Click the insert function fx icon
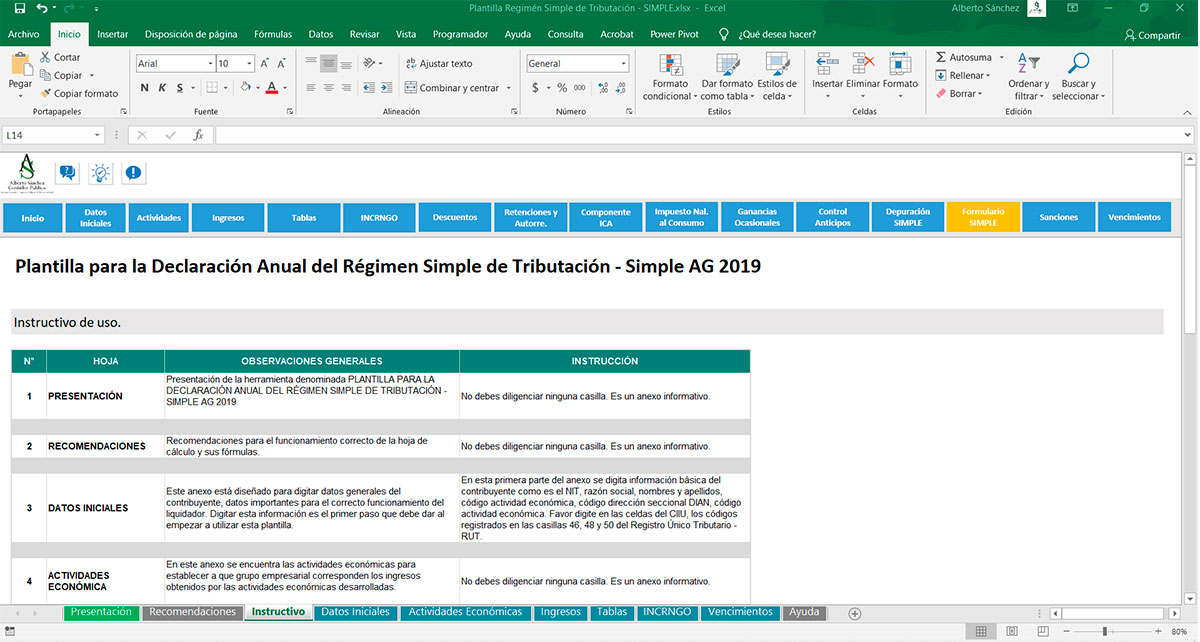The image size is (1200, 642). click(x=198, y=135)
